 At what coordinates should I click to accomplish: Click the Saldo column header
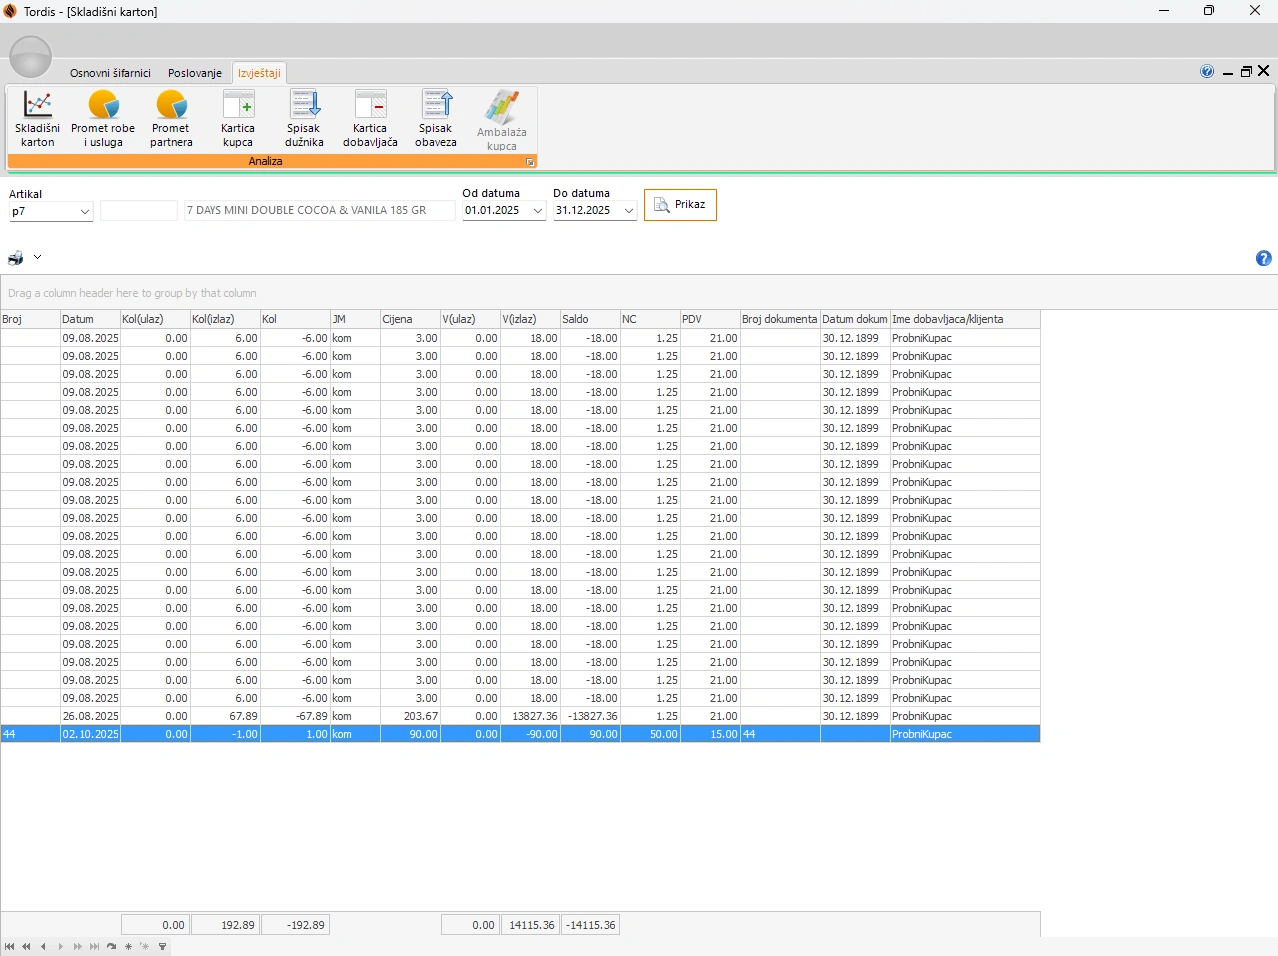click(x=590, y=319)
